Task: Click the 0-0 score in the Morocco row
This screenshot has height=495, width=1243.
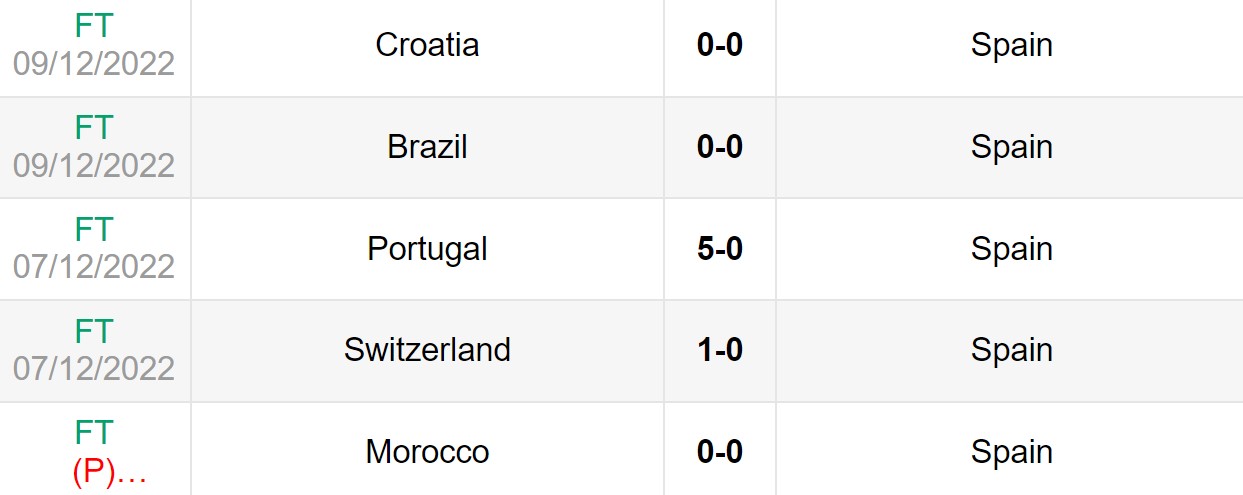Action: tap(720, 452)
